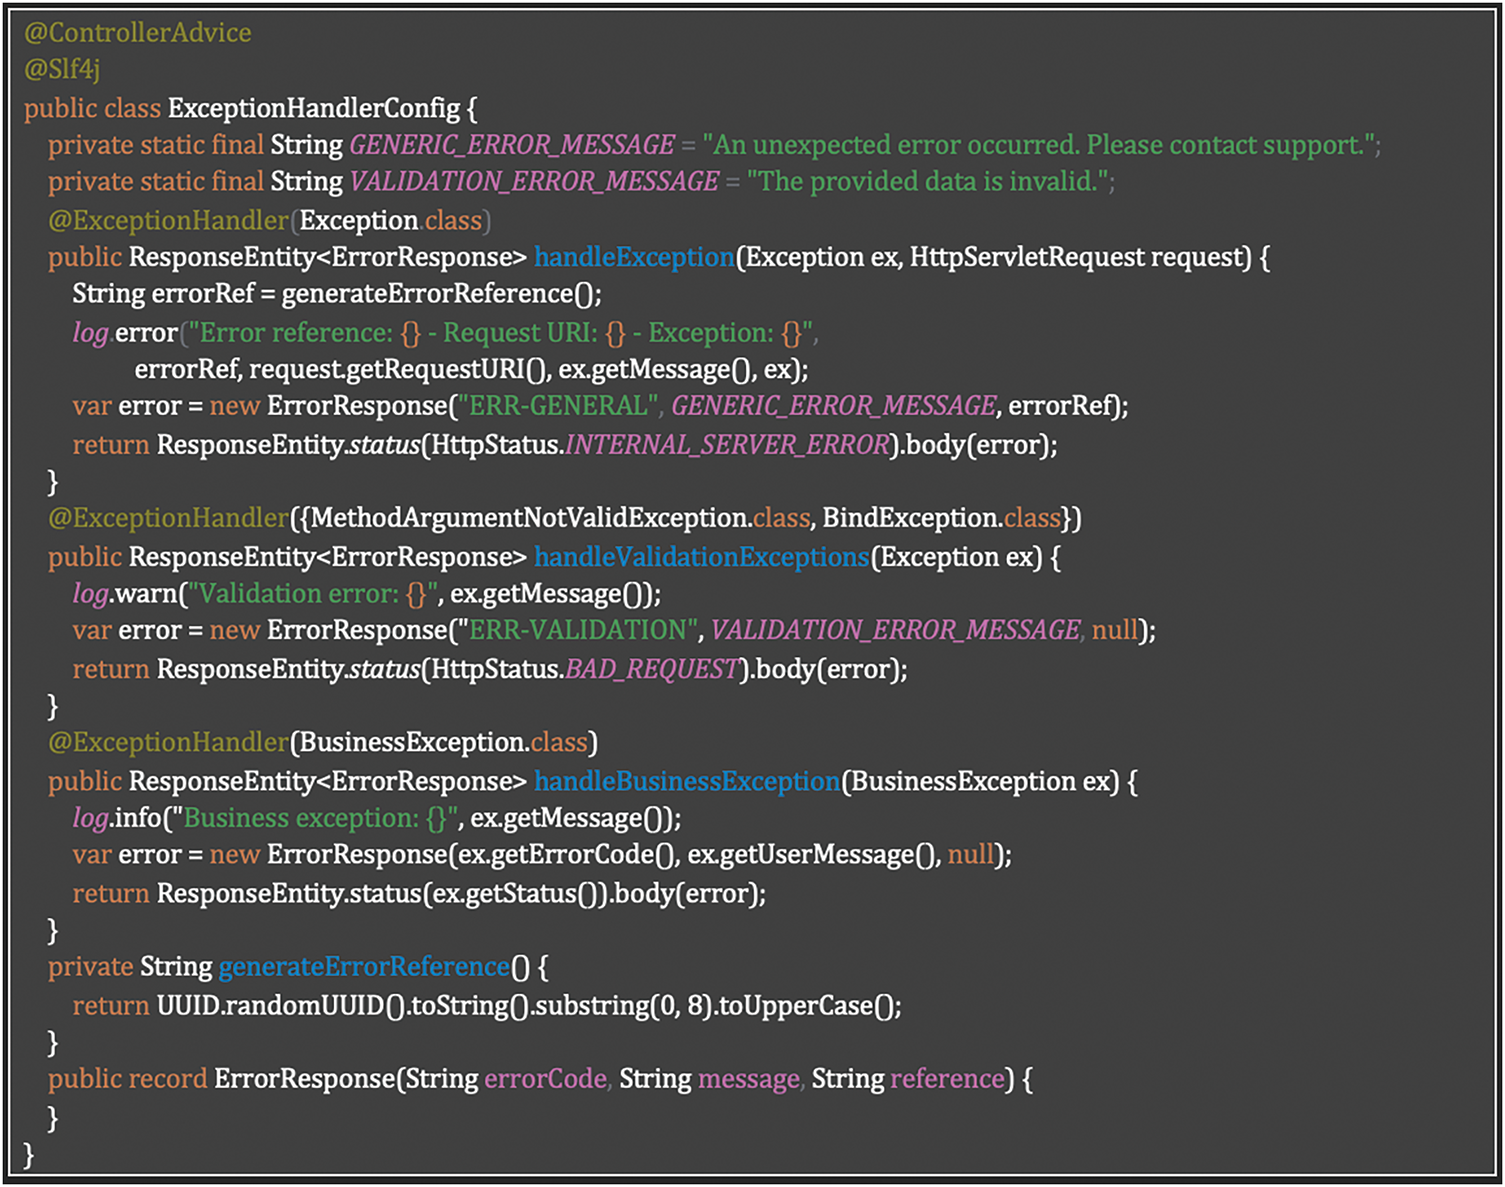Click the @ControllerAdvice annotation

(138, 33)
